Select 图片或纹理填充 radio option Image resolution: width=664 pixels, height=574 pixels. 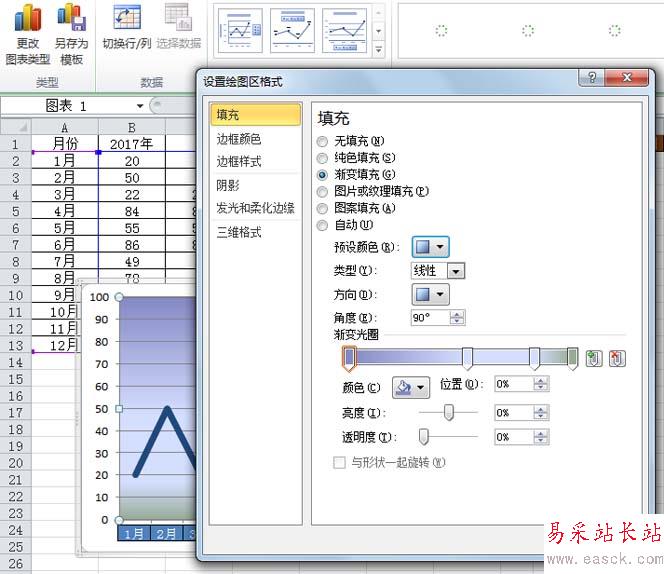[322, 191]
